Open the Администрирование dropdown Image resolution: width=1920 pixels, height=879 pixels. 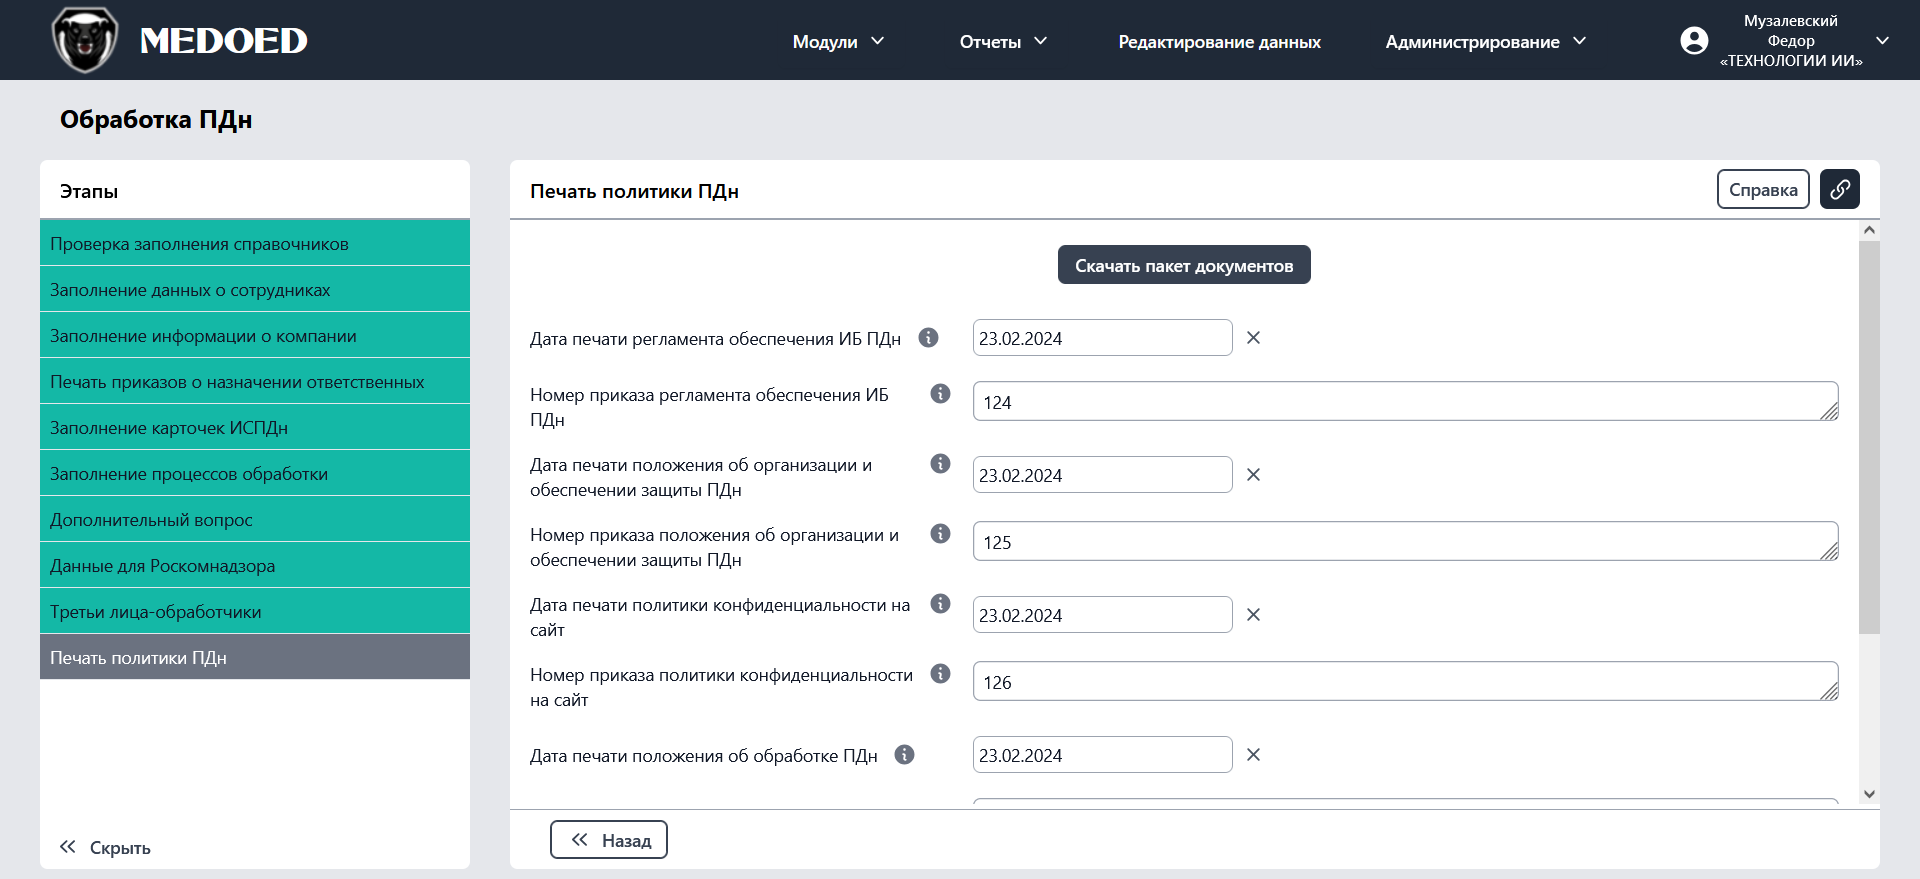[x=1485, y=41]
